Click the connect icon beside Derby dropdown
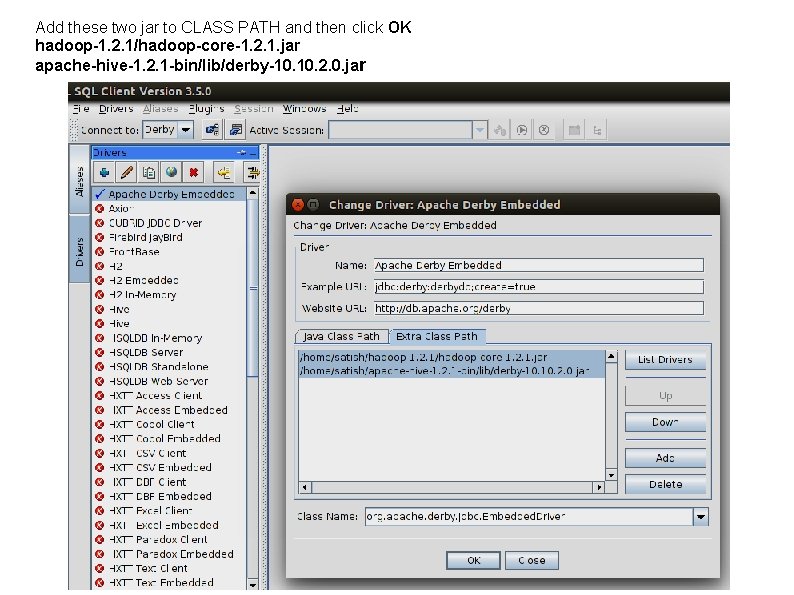794x595 pixels. 212,130
